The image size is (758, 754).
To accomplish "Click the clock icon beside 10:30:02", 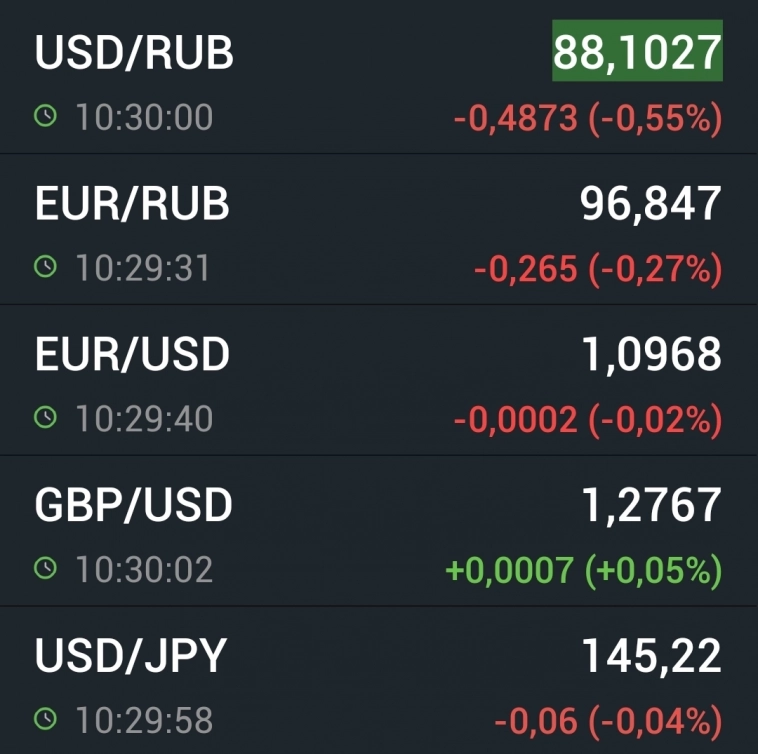I will coord(45,569).
